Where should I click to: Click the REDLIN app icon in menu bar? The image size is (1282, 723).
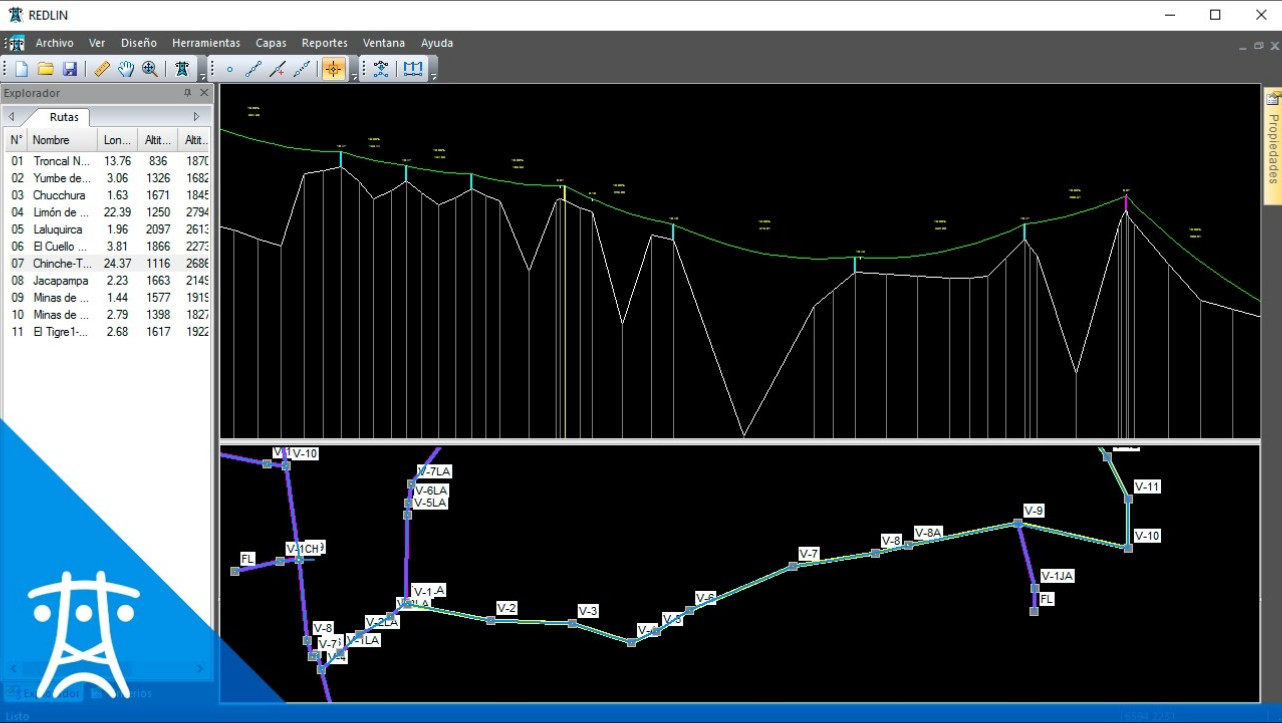point(15,43)
